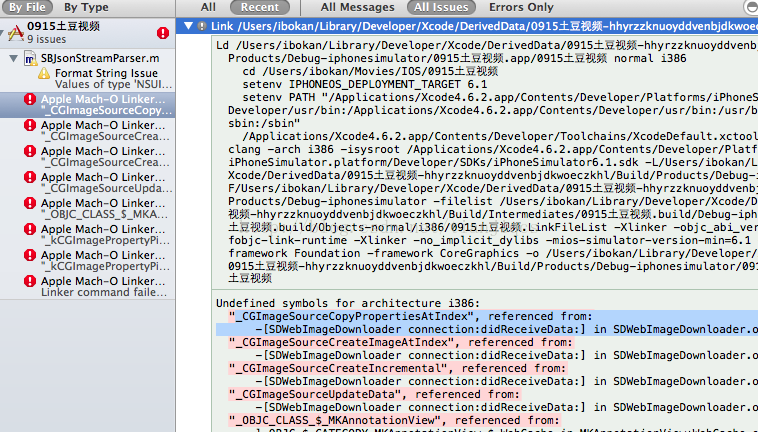Switch to By Type grouping
This screenshot has width=758, height=432.
point(86,7)
